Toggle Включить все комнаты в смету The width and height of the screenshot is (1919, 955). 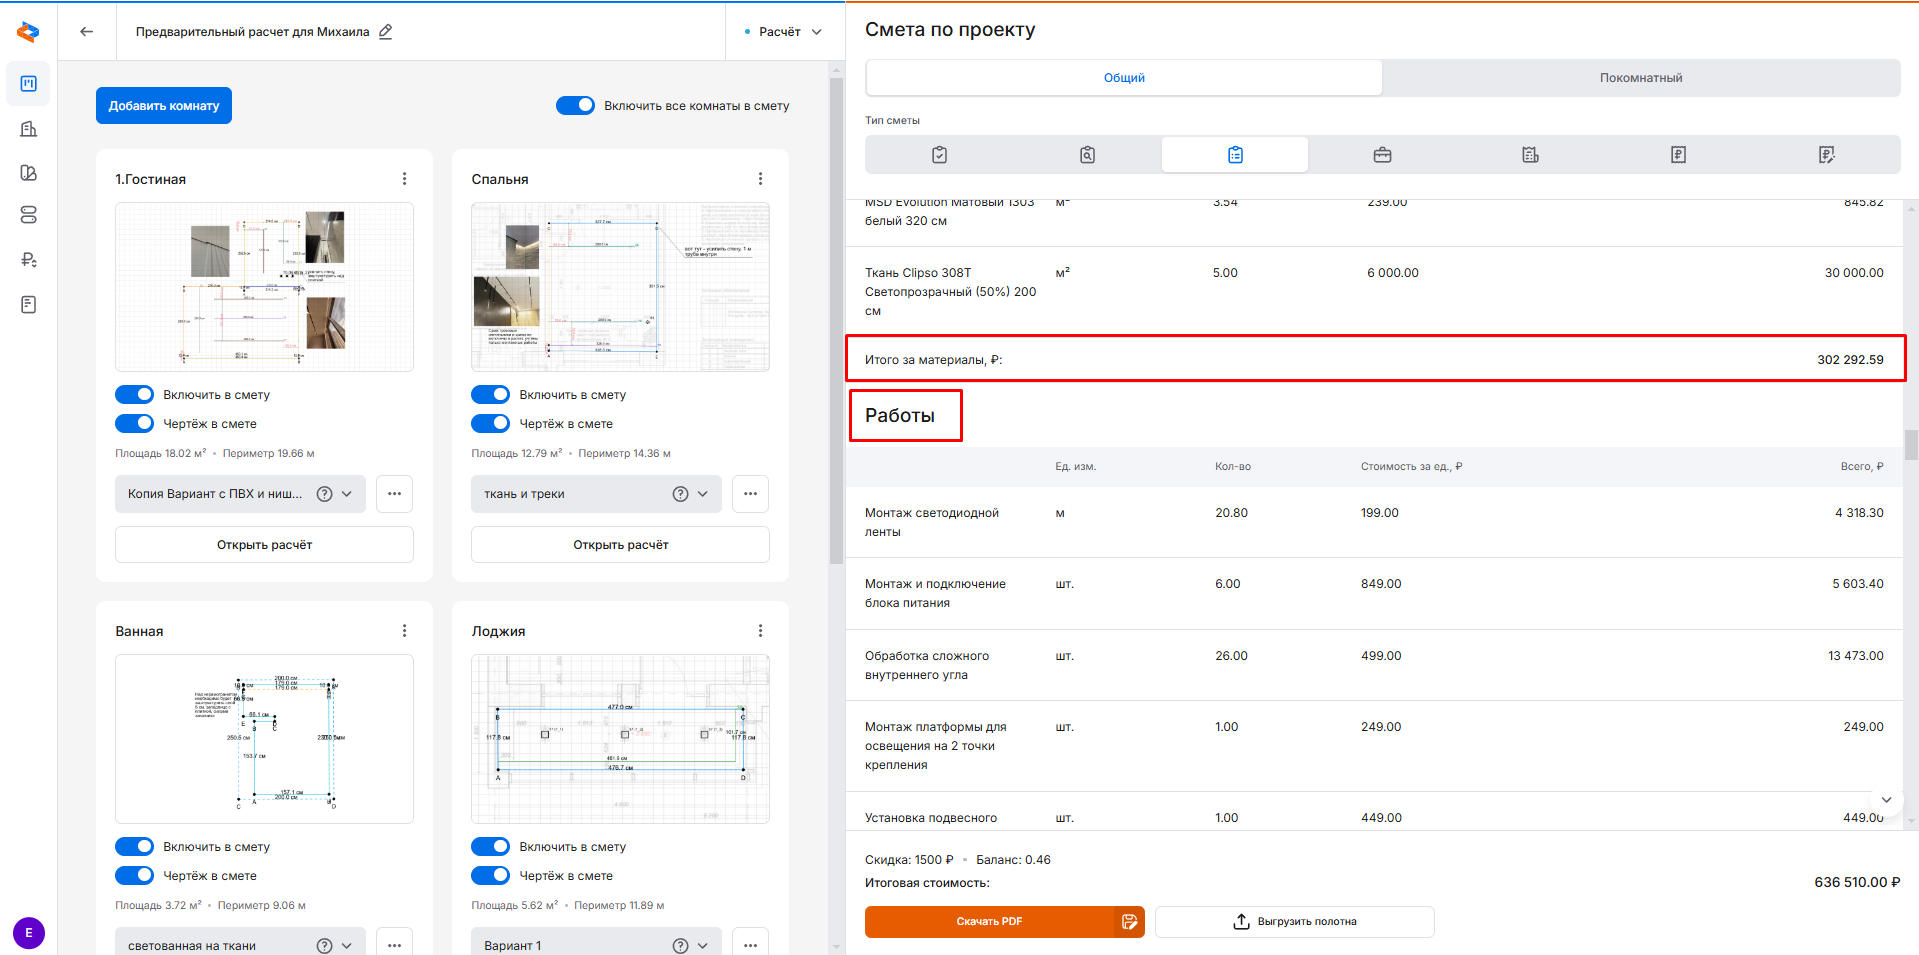(x=575, y=106)
